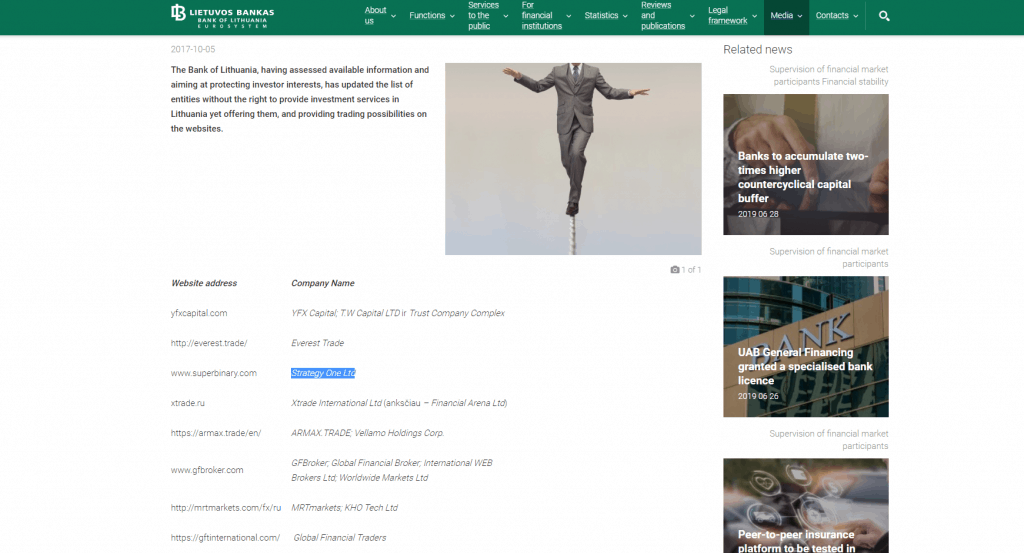Click the Lietuvos Bankas logo
This screenshot has height=553, width=1024.
[x=222, y=14]
